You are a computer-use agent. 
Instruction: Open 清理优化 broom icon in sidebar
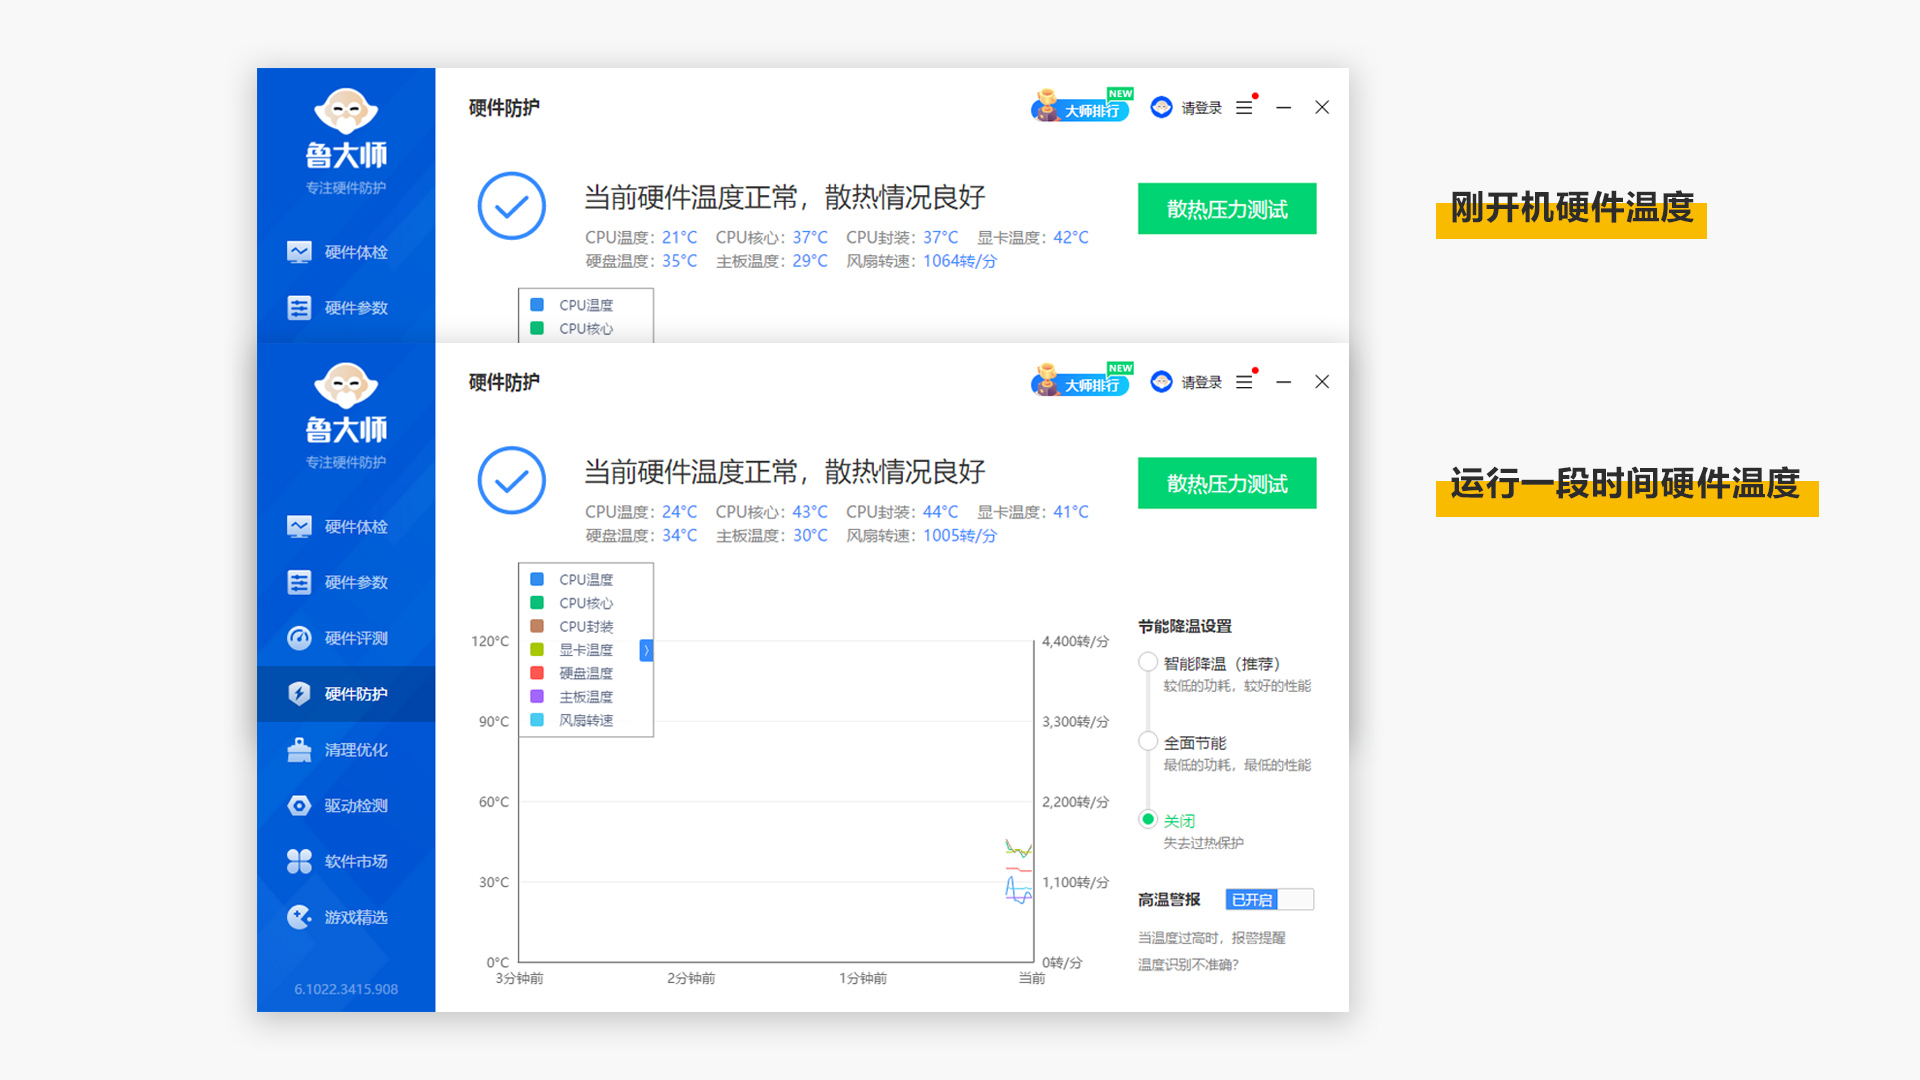tap(299, 750)
